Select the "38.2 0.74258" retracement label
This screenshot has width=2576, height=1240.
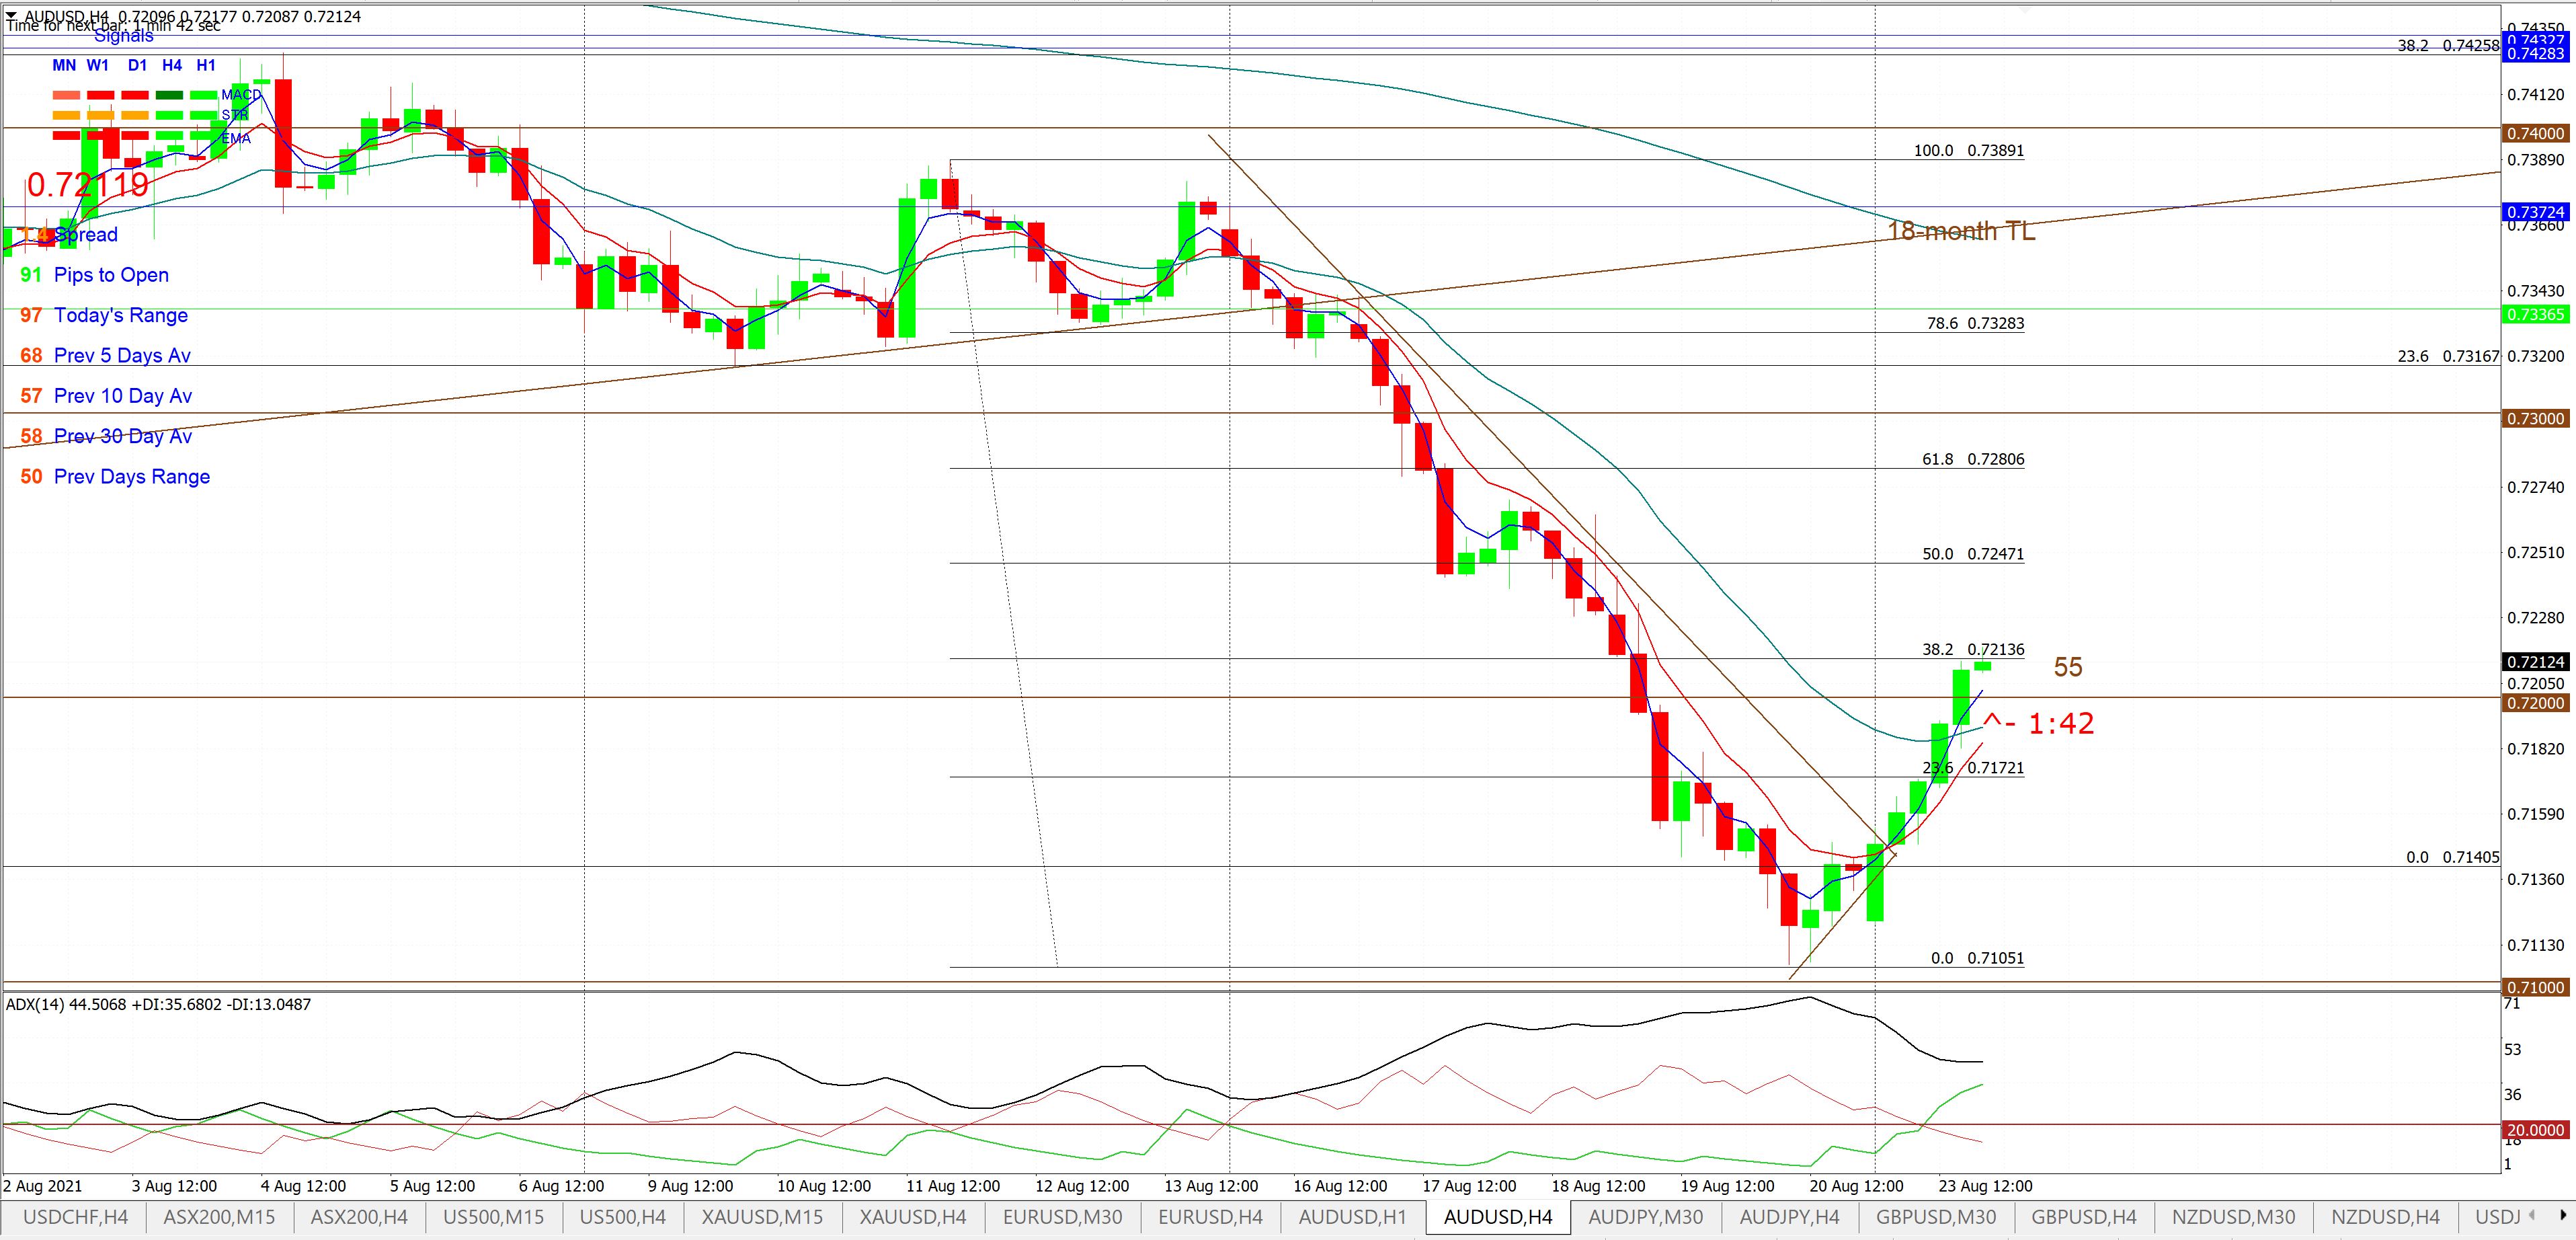(2448, 46)
